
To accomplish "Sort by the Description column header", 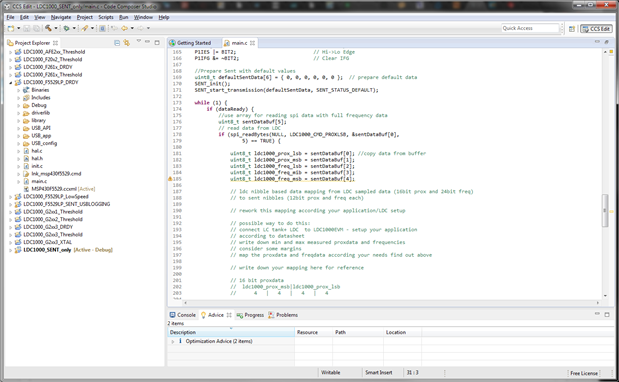I will [231, 332].
